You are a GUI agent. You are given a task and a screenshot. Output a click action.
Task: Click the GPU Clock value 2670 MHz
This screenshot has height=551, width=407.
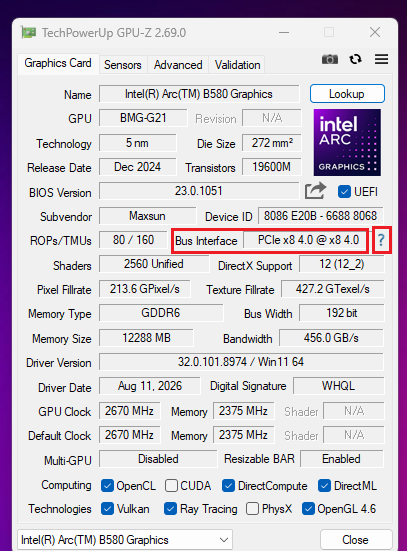pyautogui.click(x=129, y=411)
